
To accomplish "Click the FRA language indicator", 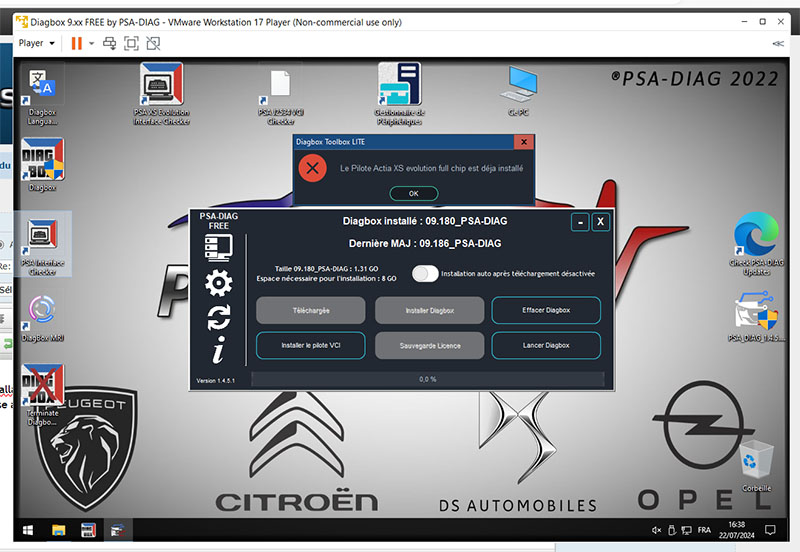I will pos(704,530).
